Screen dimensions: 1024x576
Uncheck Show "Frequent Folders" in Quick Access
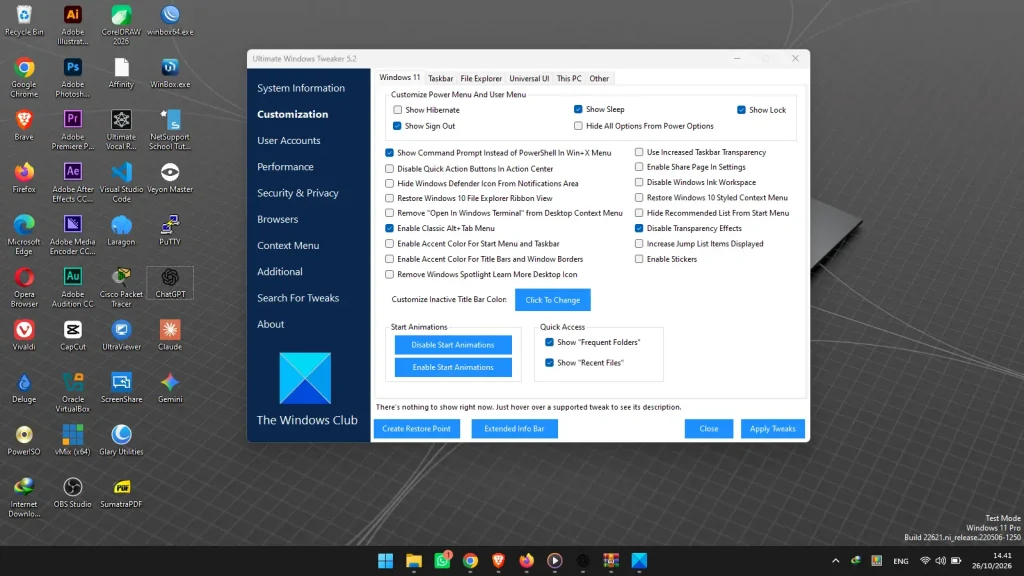549,342
